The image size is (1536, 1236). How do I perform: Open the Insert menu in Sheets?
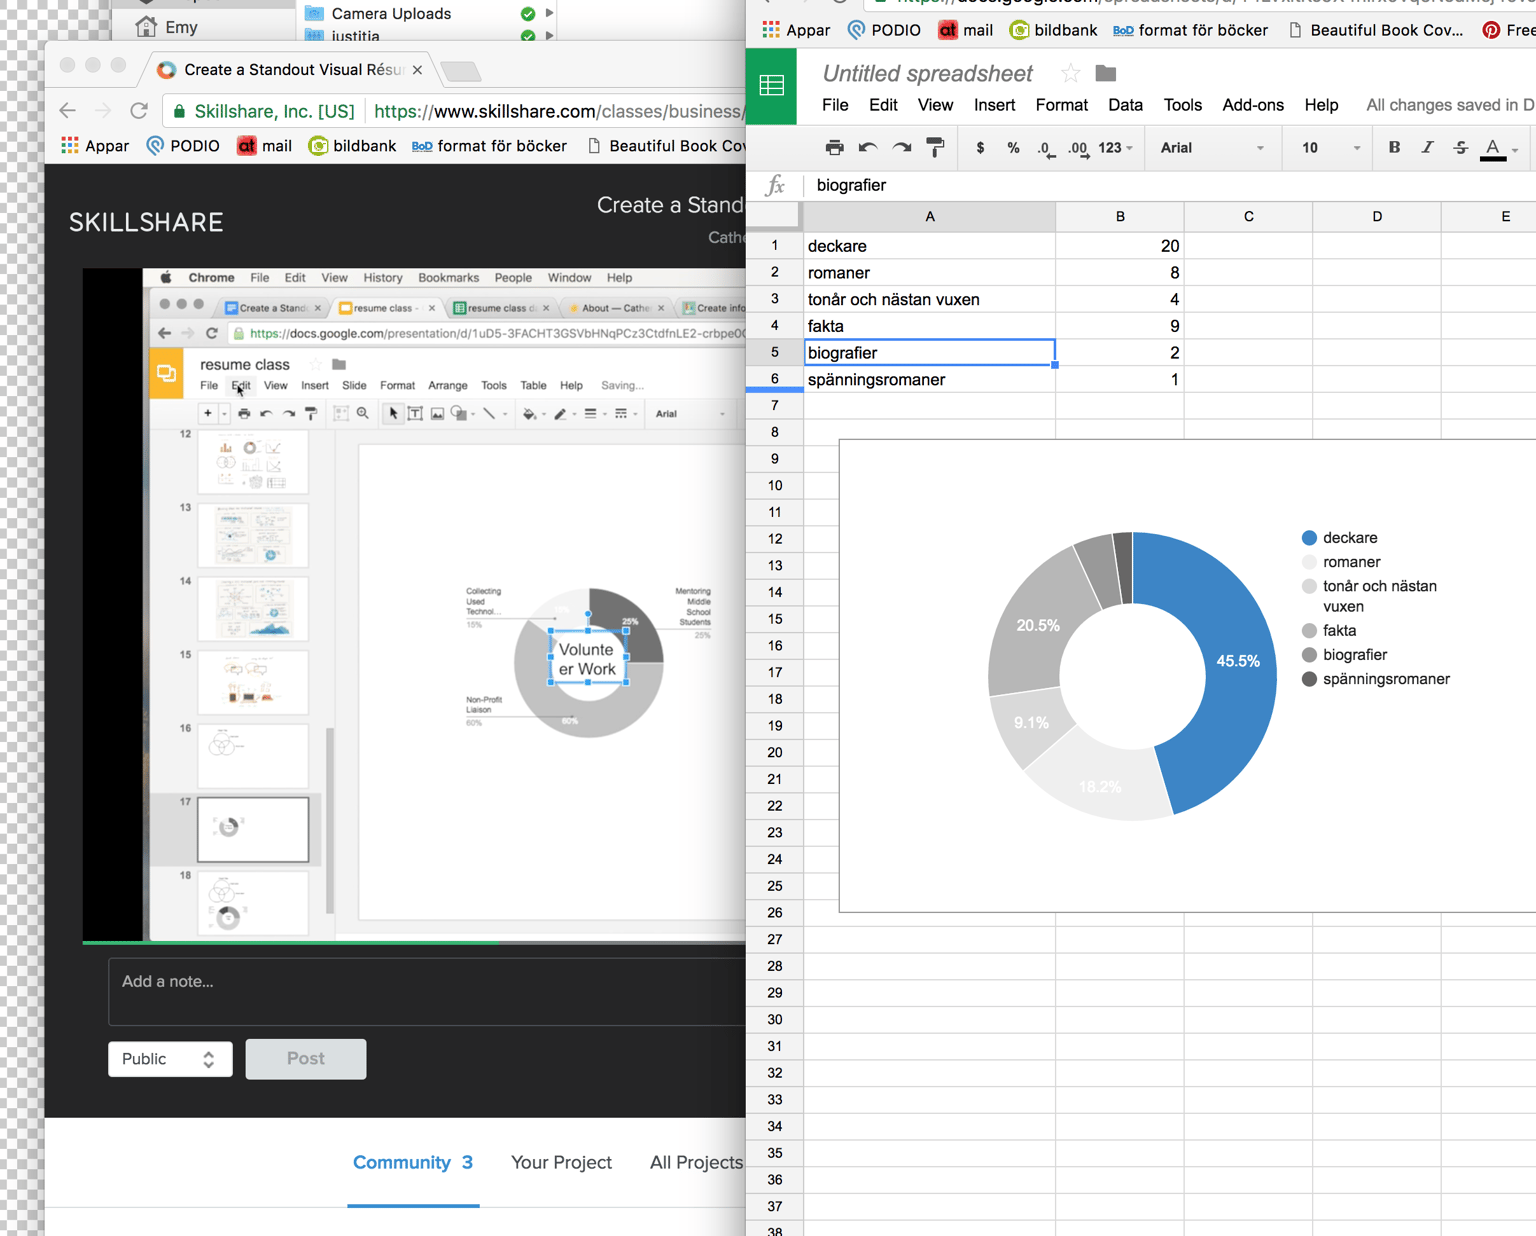click(x=994, y=105)
